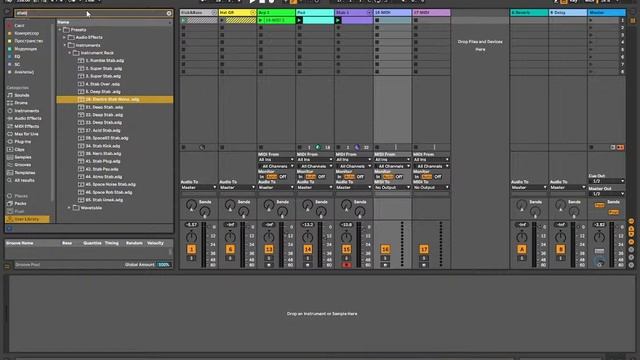Viewport: 640px width, 360px height.
Task: Select the A Reverb return track header
Action: click(x=529, y=13)
